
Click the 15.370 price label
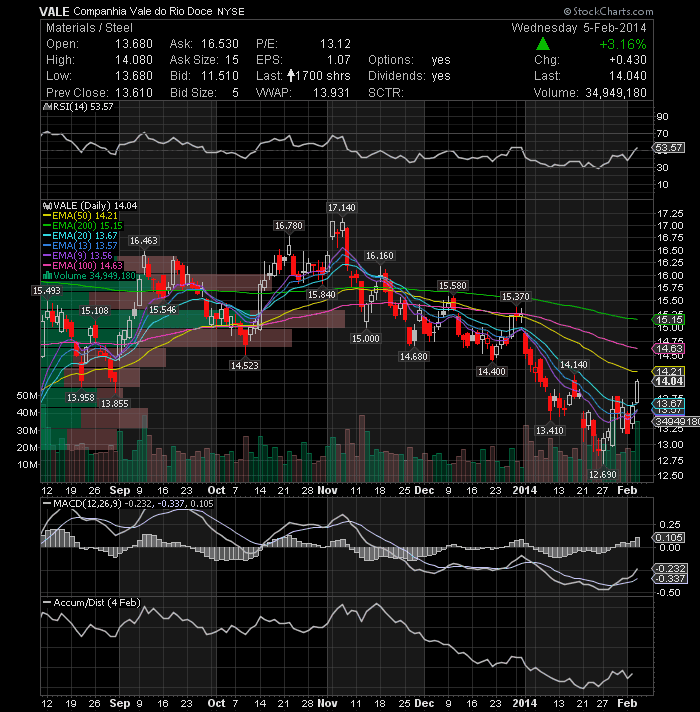click(x=516, y=297)
